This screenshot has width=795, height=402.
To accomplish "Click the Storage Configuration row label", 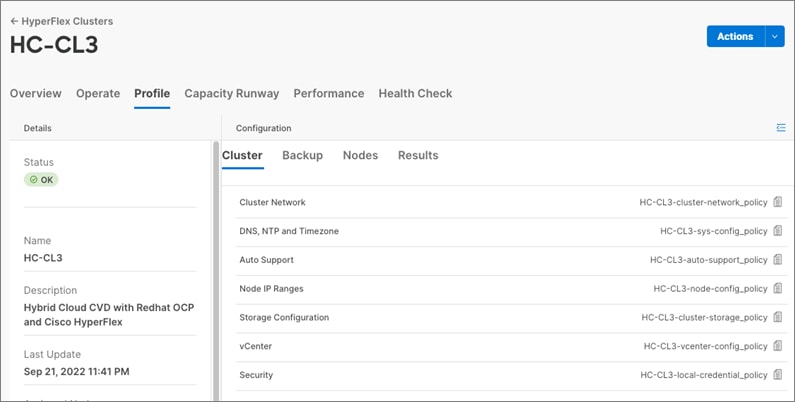I will click(x=284, y=317).
